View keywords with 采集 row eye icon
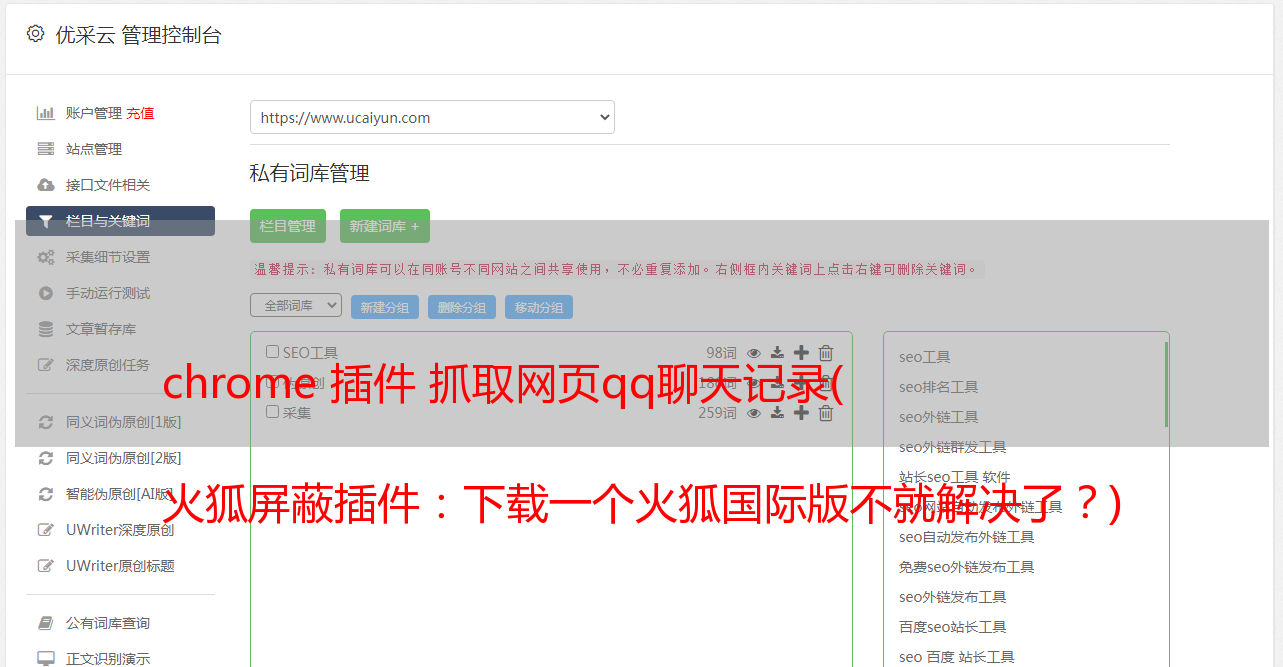This screenshot has height=667, width=1283. (x=754, y=413)
